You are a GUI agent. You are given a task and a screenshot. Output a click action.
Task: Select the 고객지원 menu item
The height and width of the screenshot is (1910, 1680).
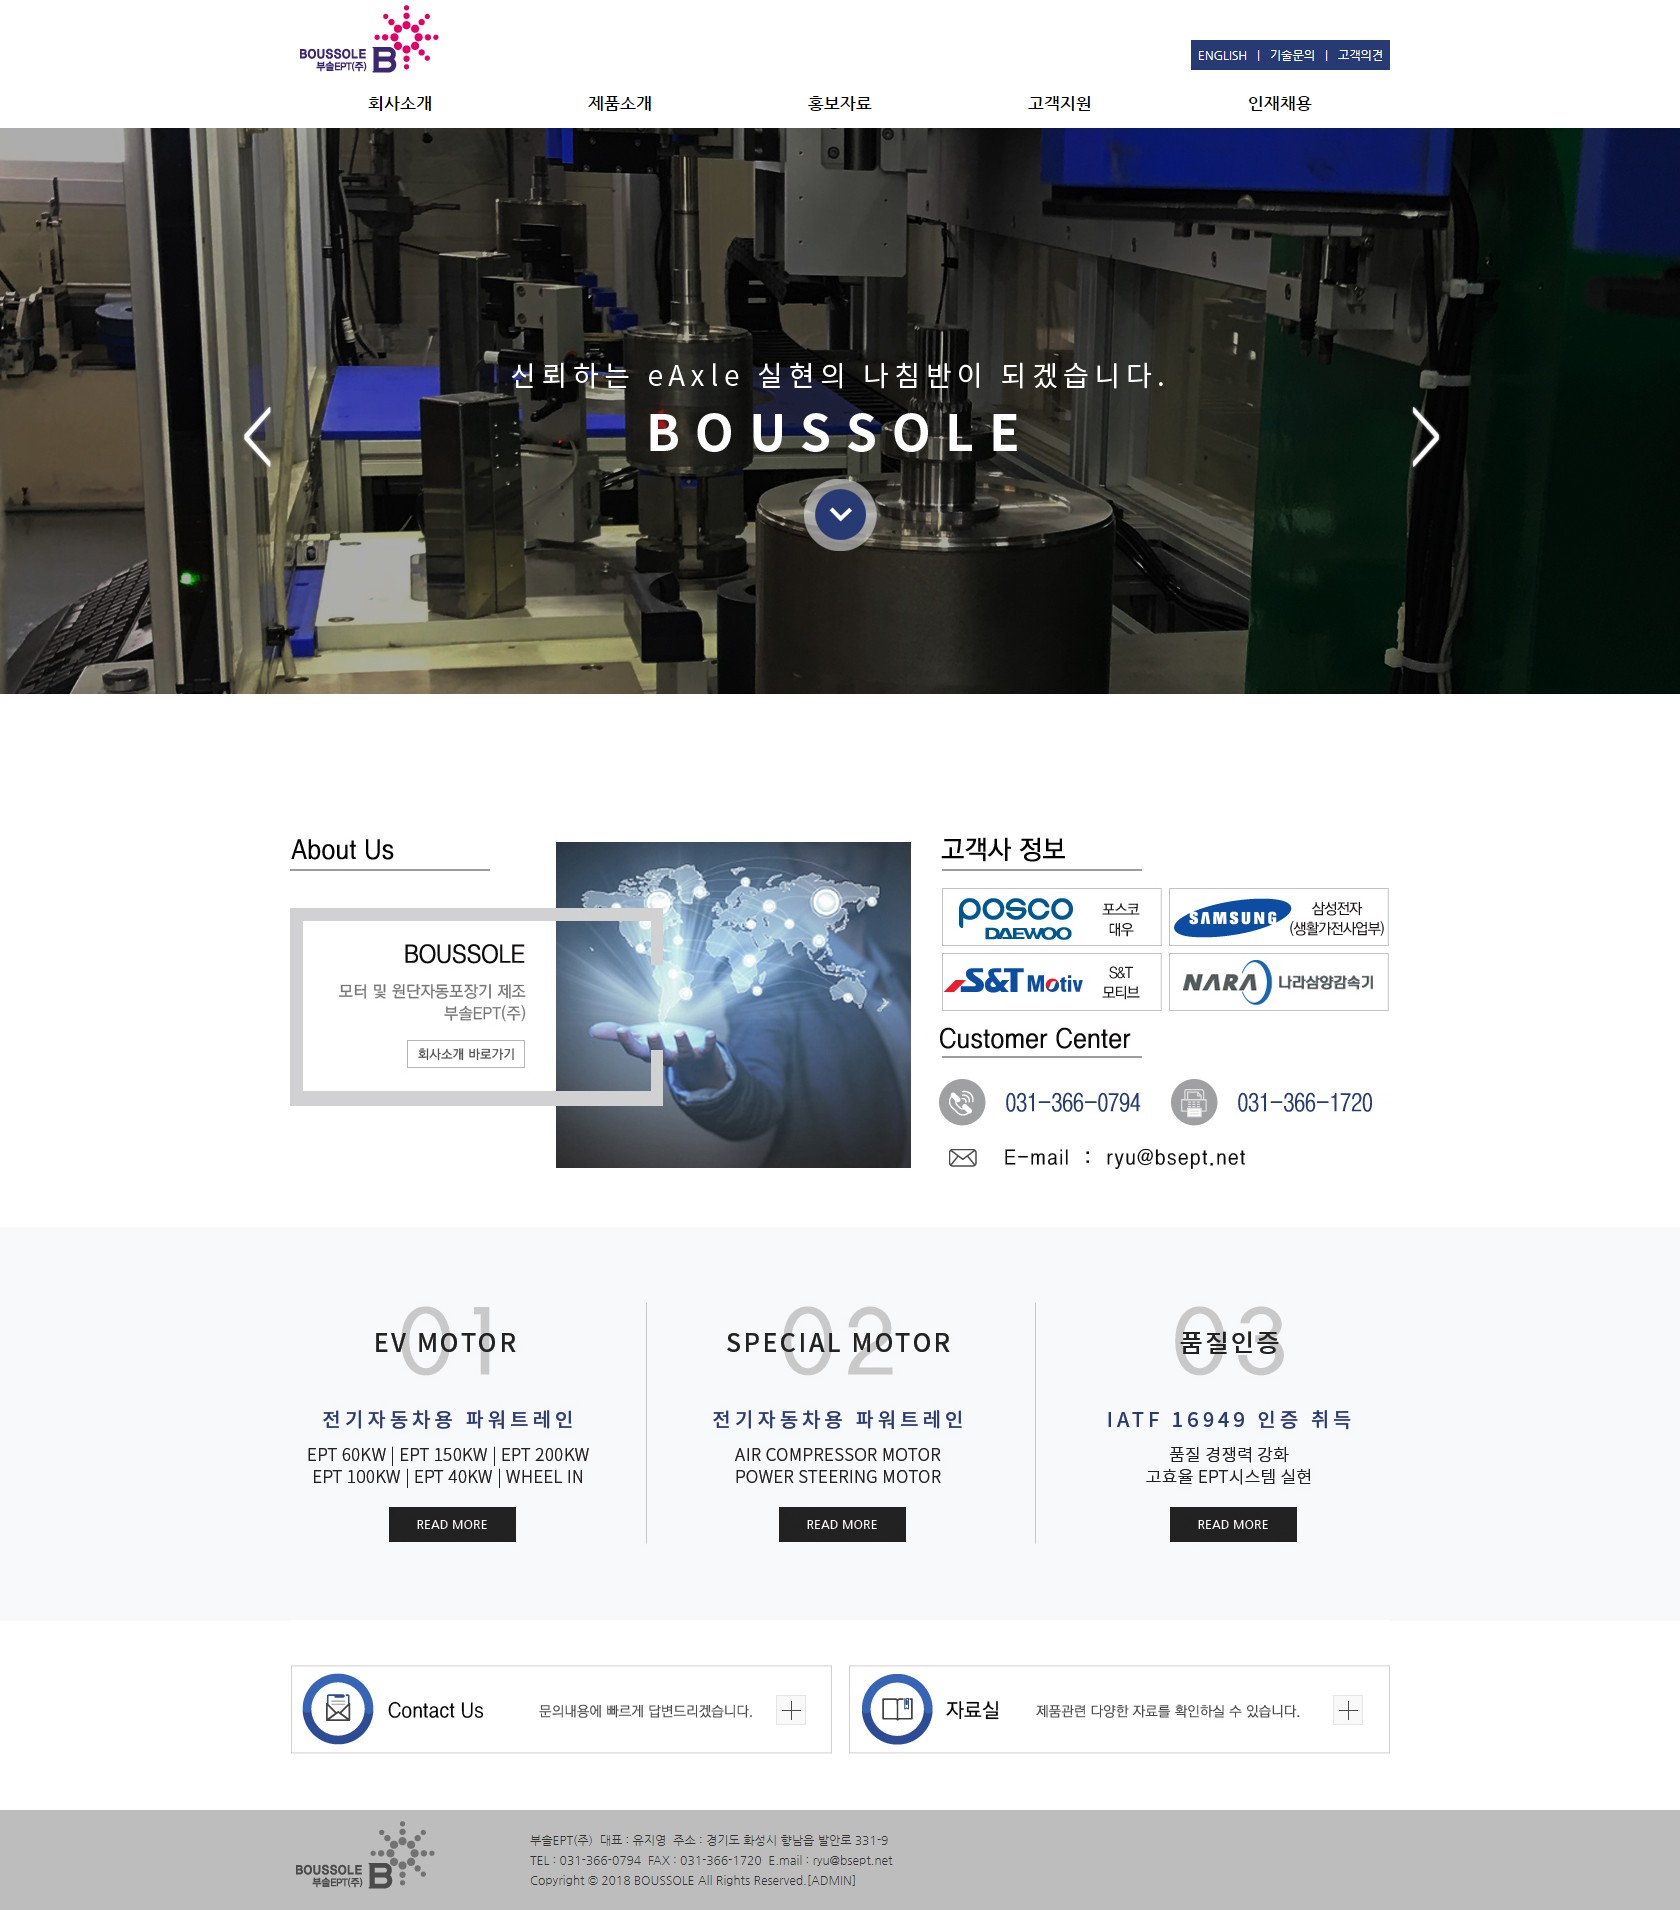(1059, 103)
